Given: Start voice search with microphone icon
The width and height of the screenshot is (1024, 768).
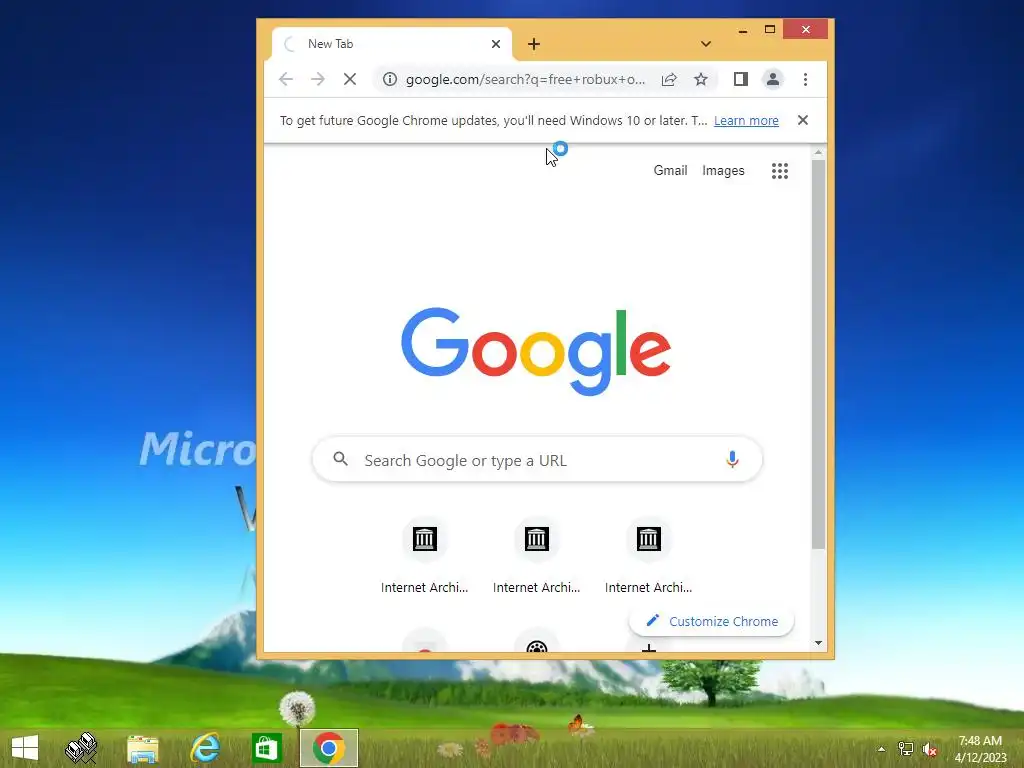Looking at the screenshot, I should coord(732,460).
